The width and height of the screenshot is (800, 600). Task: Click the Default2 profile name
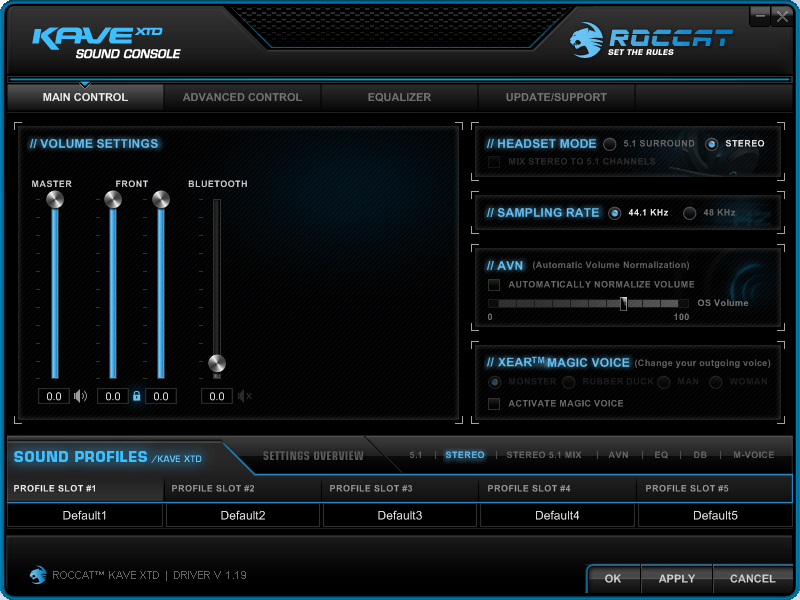(x=243, y=515)
